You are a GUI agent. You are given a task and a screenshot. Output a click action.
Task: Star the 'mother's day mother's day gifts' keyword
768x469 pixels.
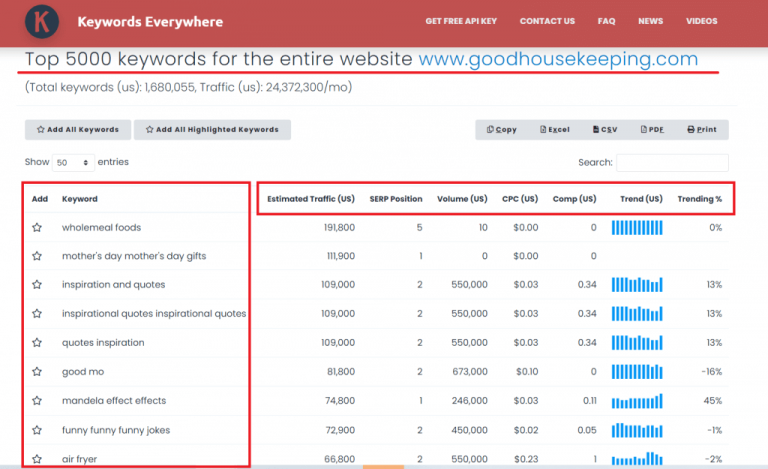pyautogui.click(x=37, y=256)
